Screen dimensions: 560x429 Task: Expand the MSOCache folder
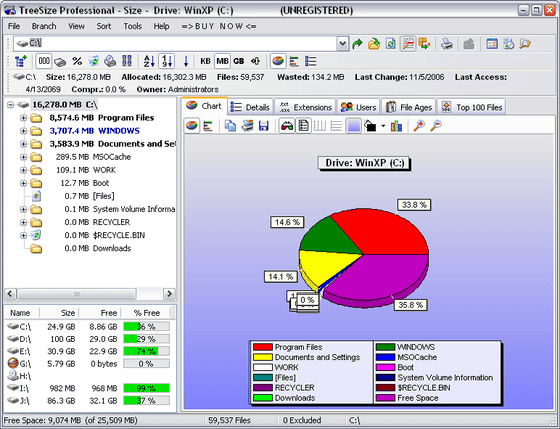[x=23, y=157]
